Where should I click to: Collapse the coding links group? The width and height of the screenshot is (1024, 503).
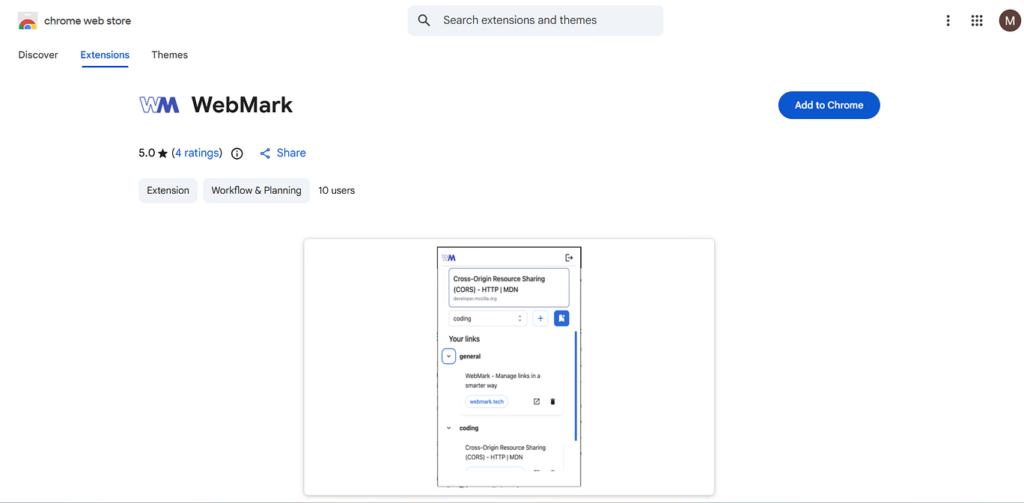click(449, 428)
